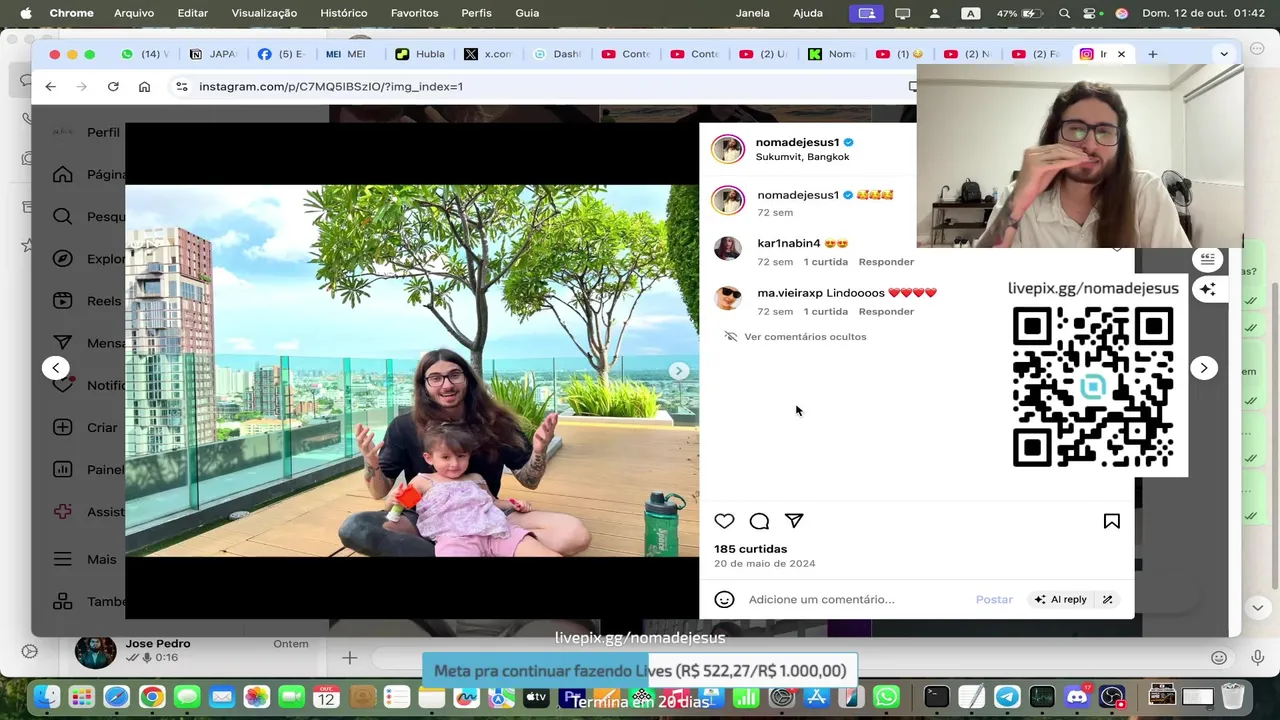Open WhatsApp in the Dock
The image size is (1280, 720).
point(886,697)
